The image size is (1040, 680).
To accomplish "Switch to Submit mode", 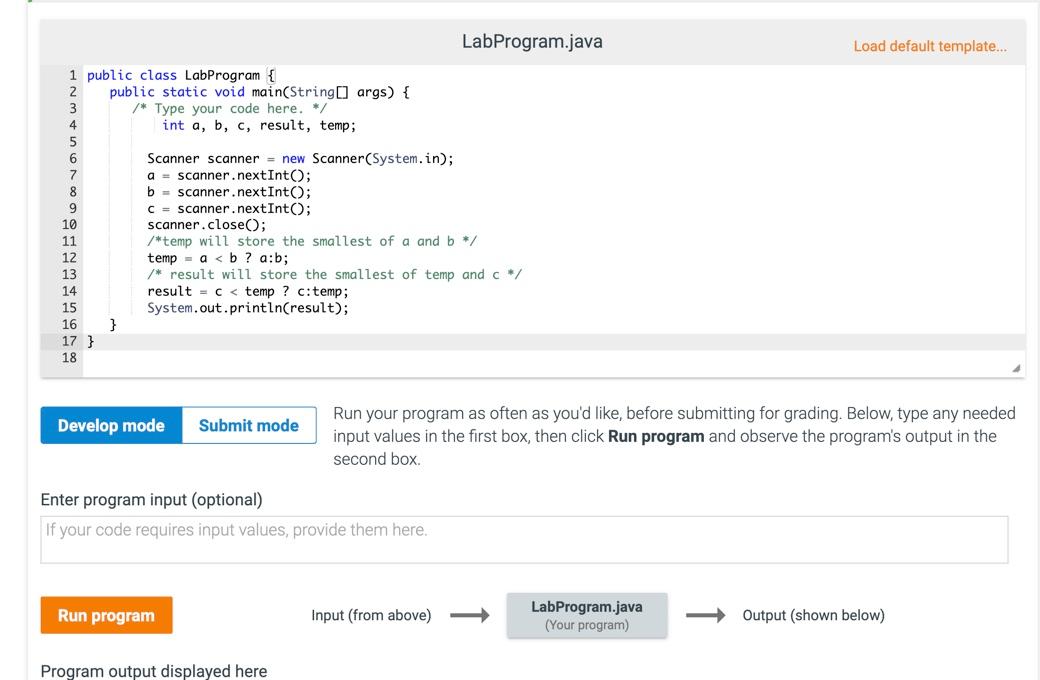I will tap(249, 425).
